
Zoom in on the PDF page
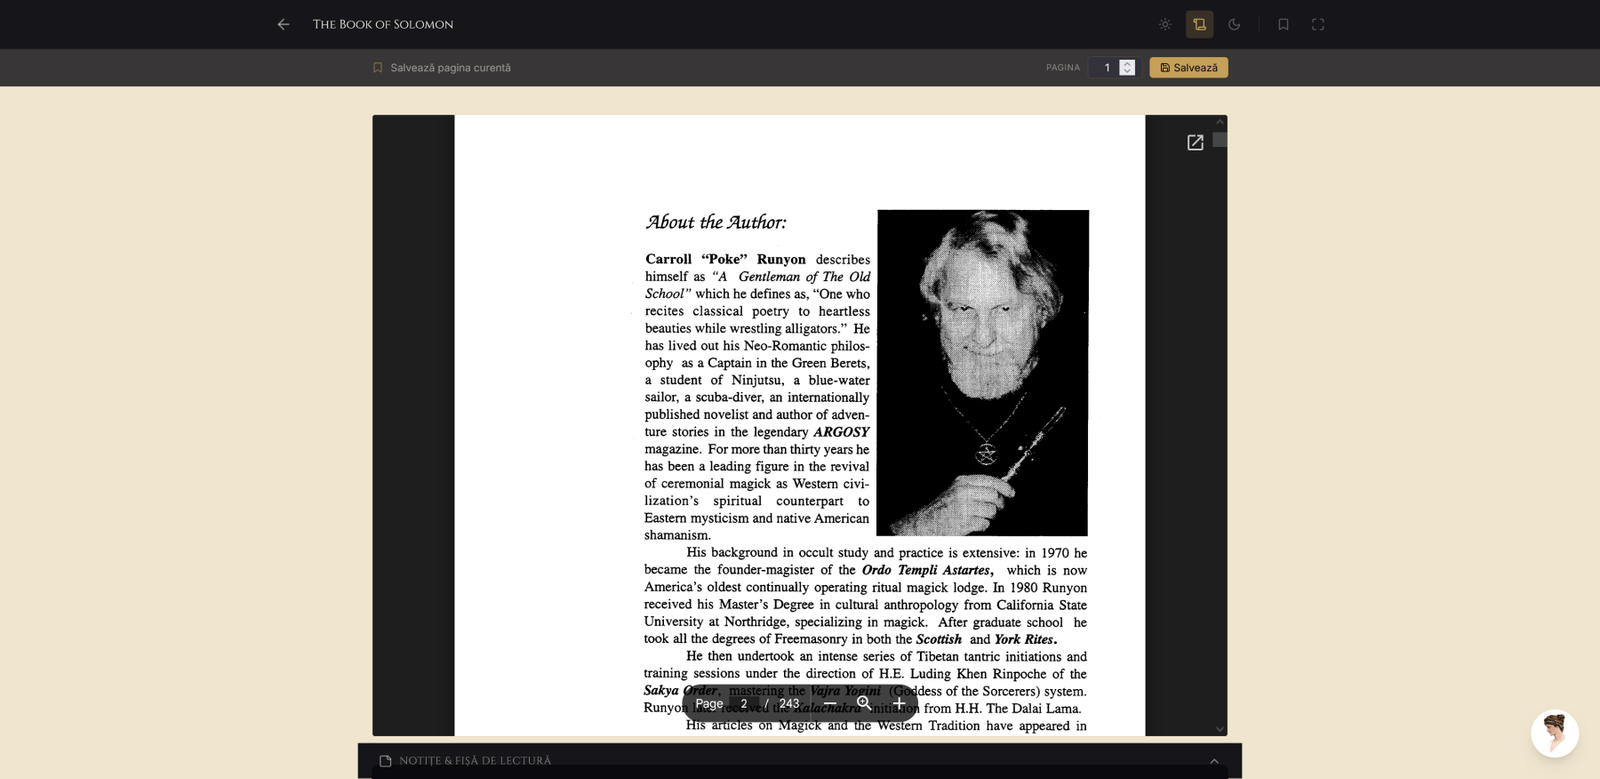[899, 703]
